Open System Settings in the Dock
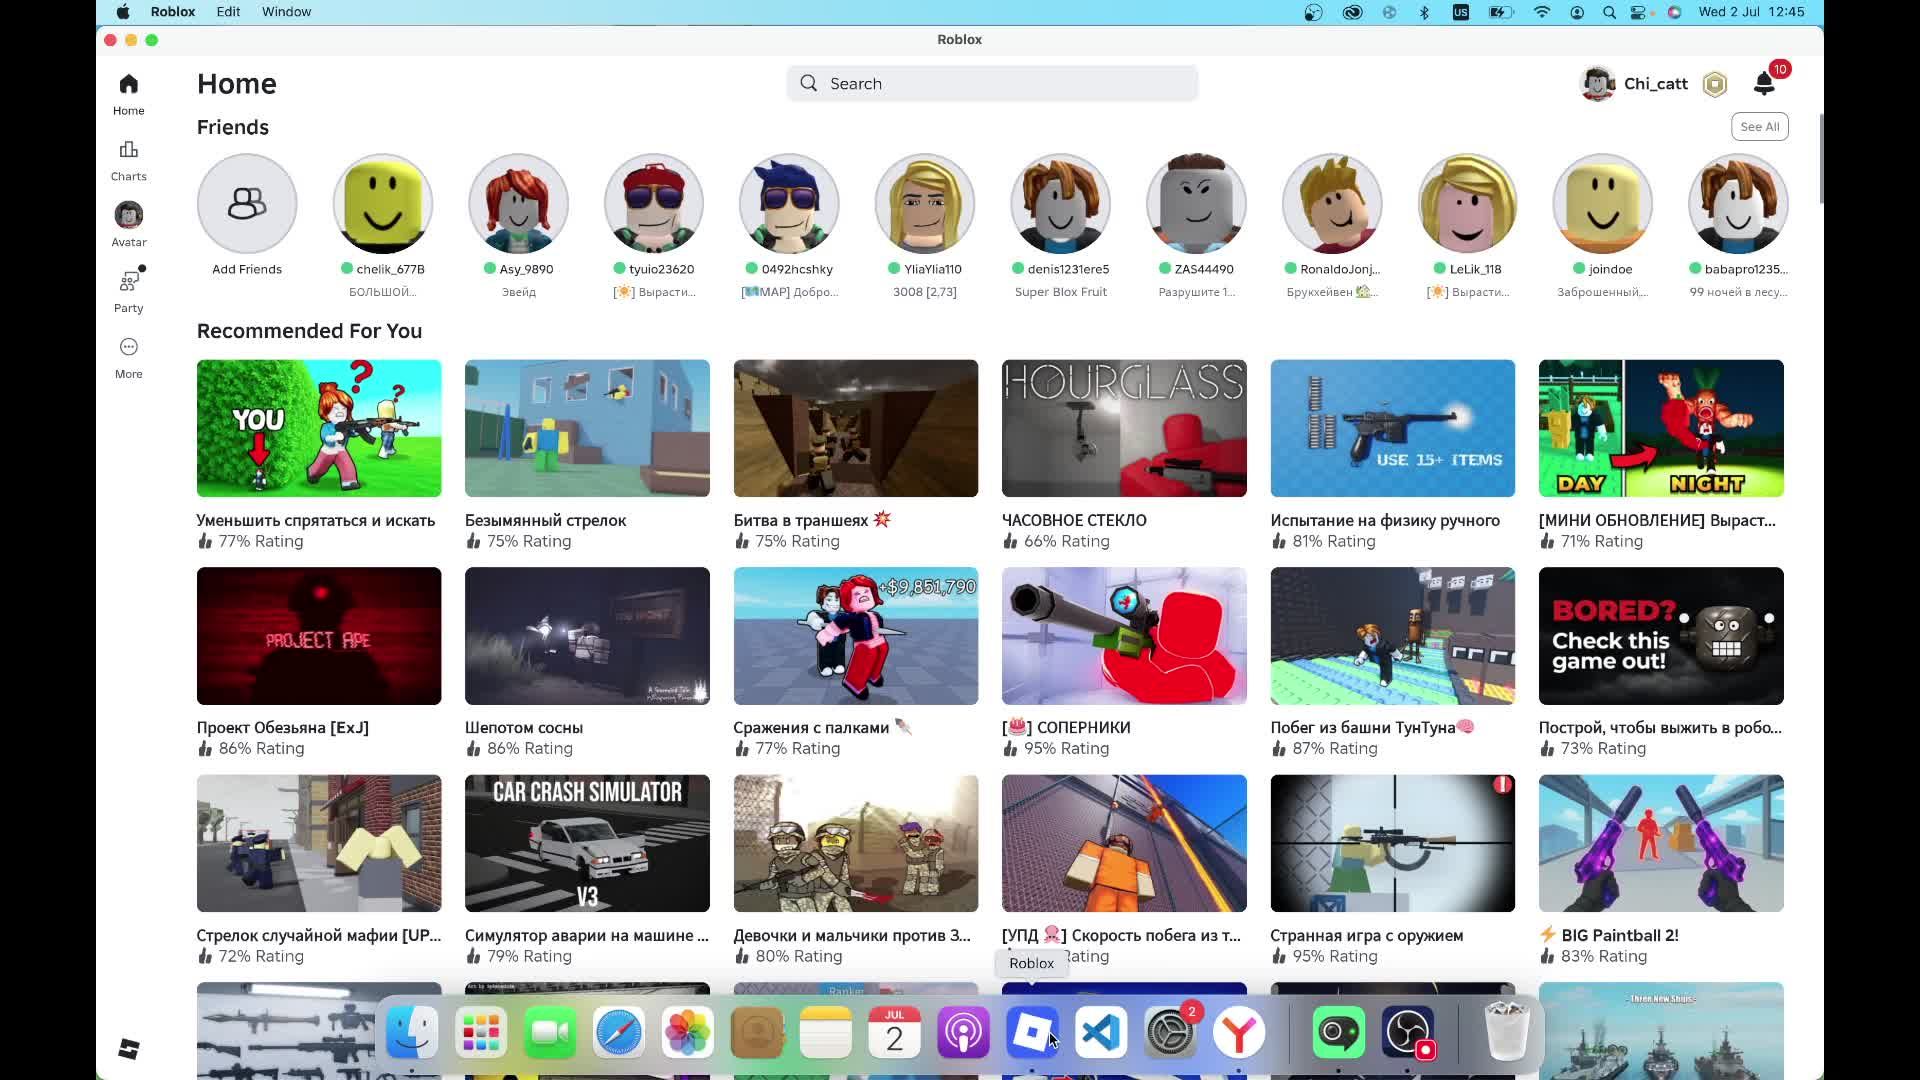Screen dimensions: 1920x1080 coord(1170,1032)
